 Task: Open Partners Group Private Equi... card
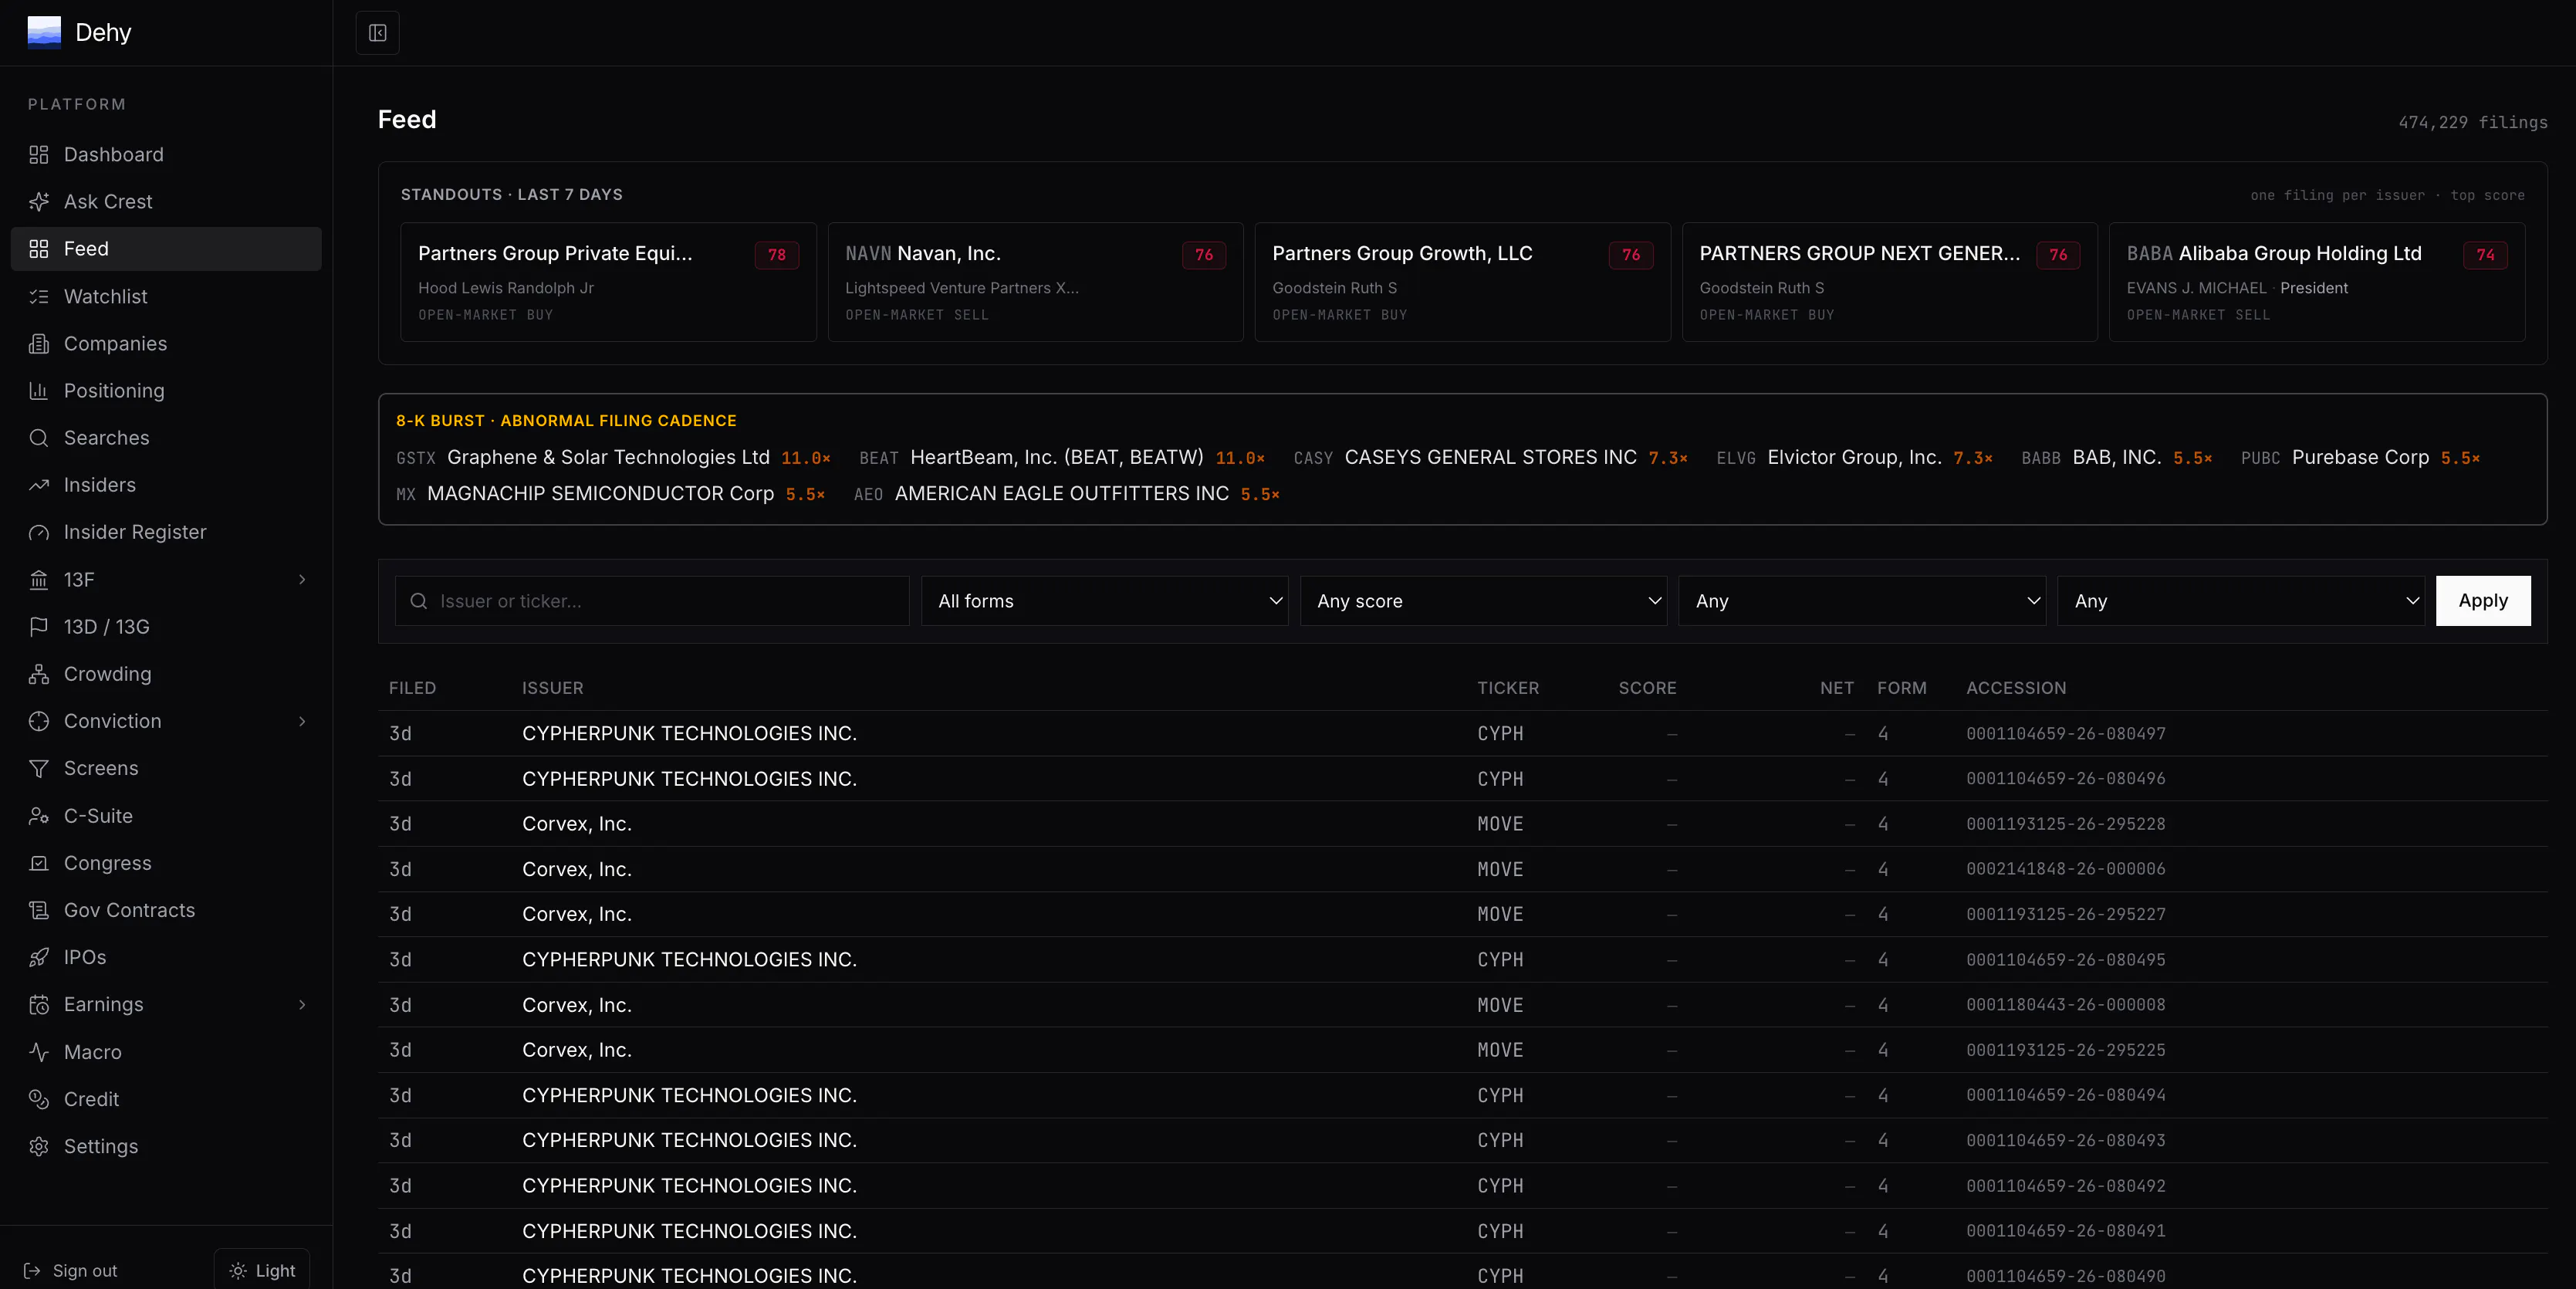pos(608,282)
